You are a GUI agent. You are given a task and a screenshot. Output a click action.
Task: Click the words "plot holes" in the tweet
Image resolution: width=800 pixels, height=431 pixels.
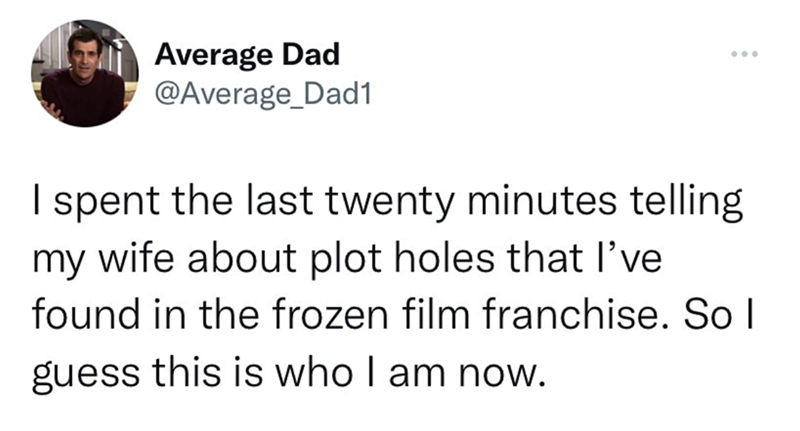click(x=414, y=263)
